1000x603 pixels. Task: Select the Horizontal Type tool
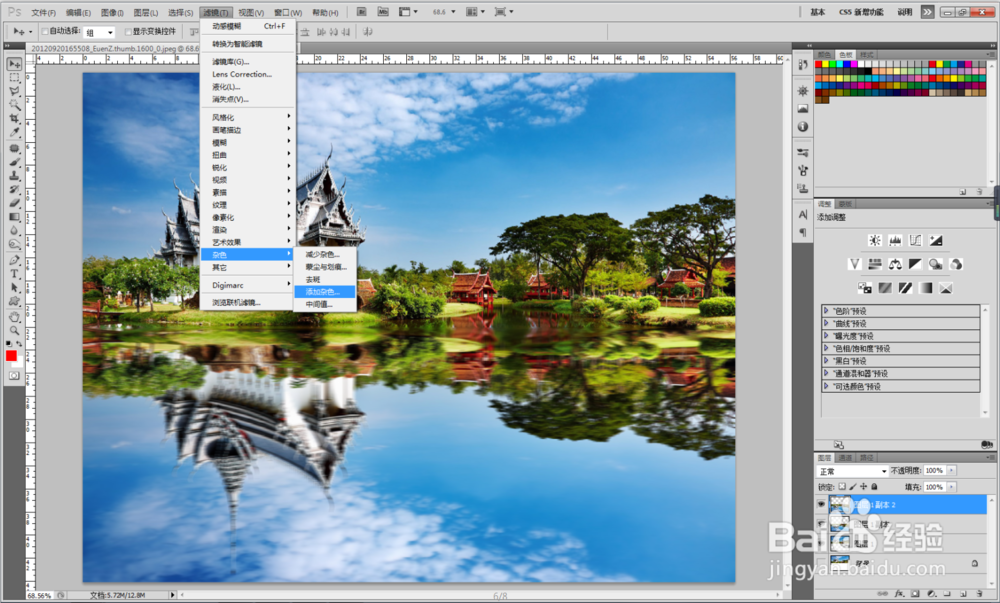[14, 274]
